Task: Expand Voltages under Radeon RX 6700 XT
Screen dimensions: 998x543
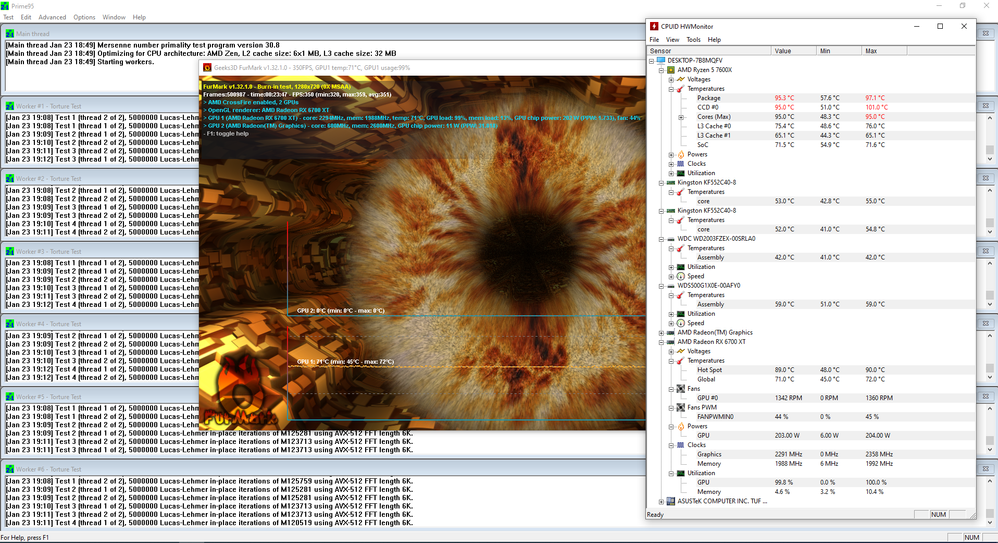Action: click(x=671, y=351)
